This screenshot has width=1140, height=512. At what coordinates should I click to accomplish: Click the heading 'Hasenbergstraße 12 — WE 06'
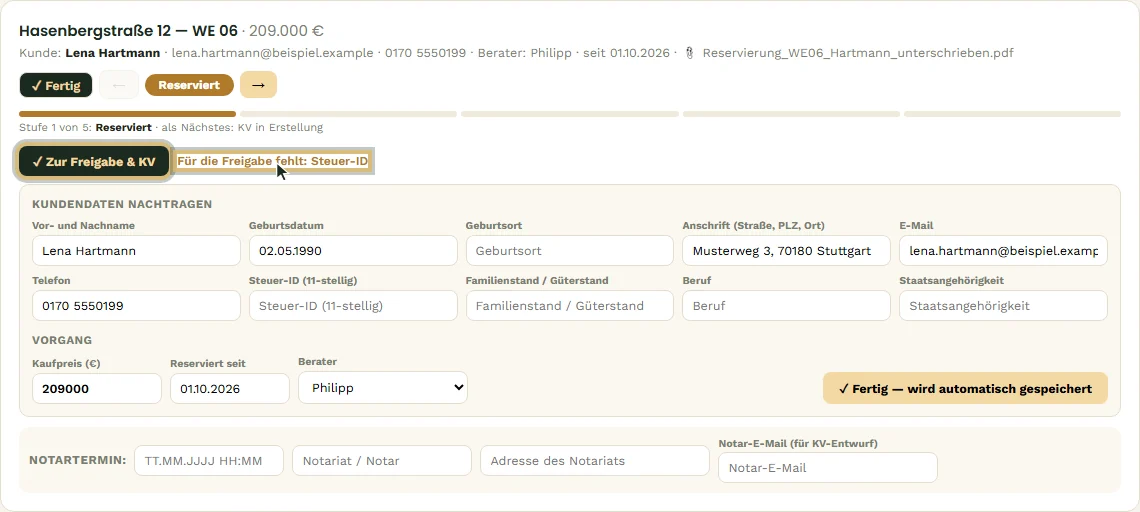click(x=129, y=31)
